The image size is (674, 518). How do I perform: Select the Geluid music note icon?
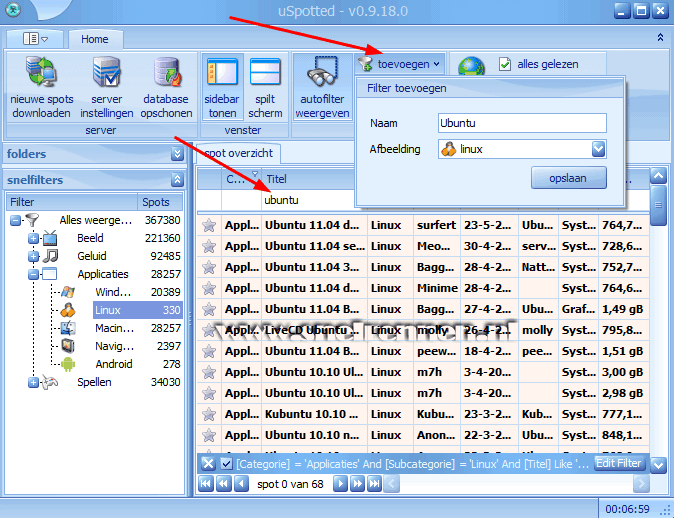click(50, 256)
